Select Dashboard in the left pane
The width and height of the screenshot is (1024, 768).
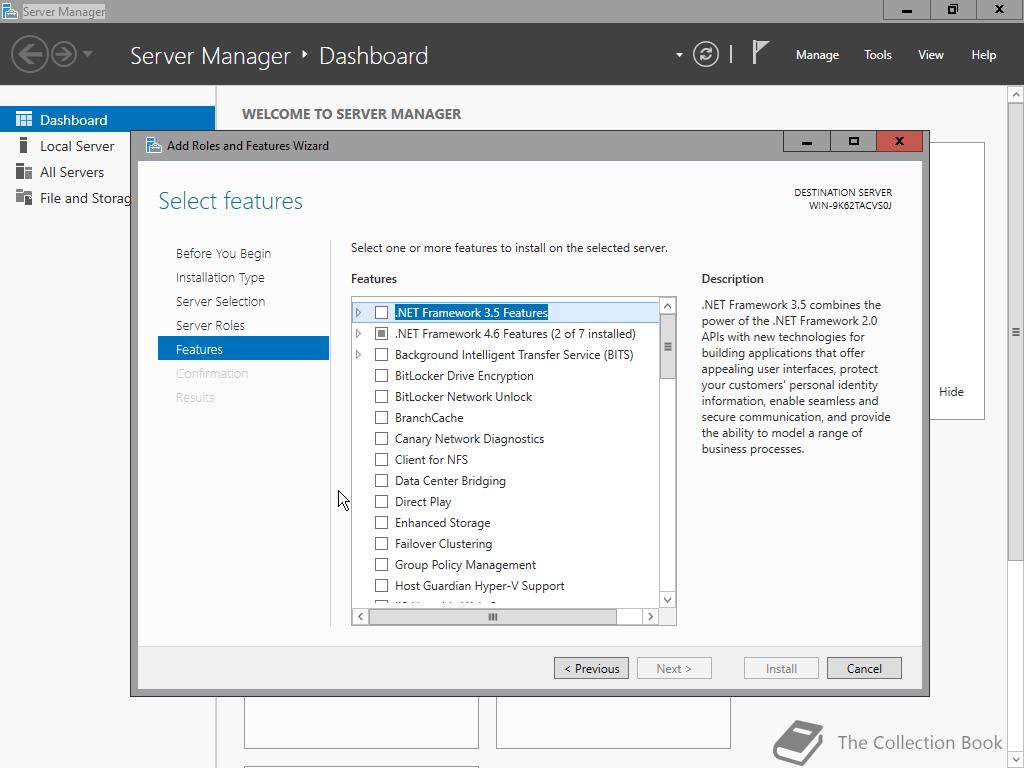(x=107, y=120)
